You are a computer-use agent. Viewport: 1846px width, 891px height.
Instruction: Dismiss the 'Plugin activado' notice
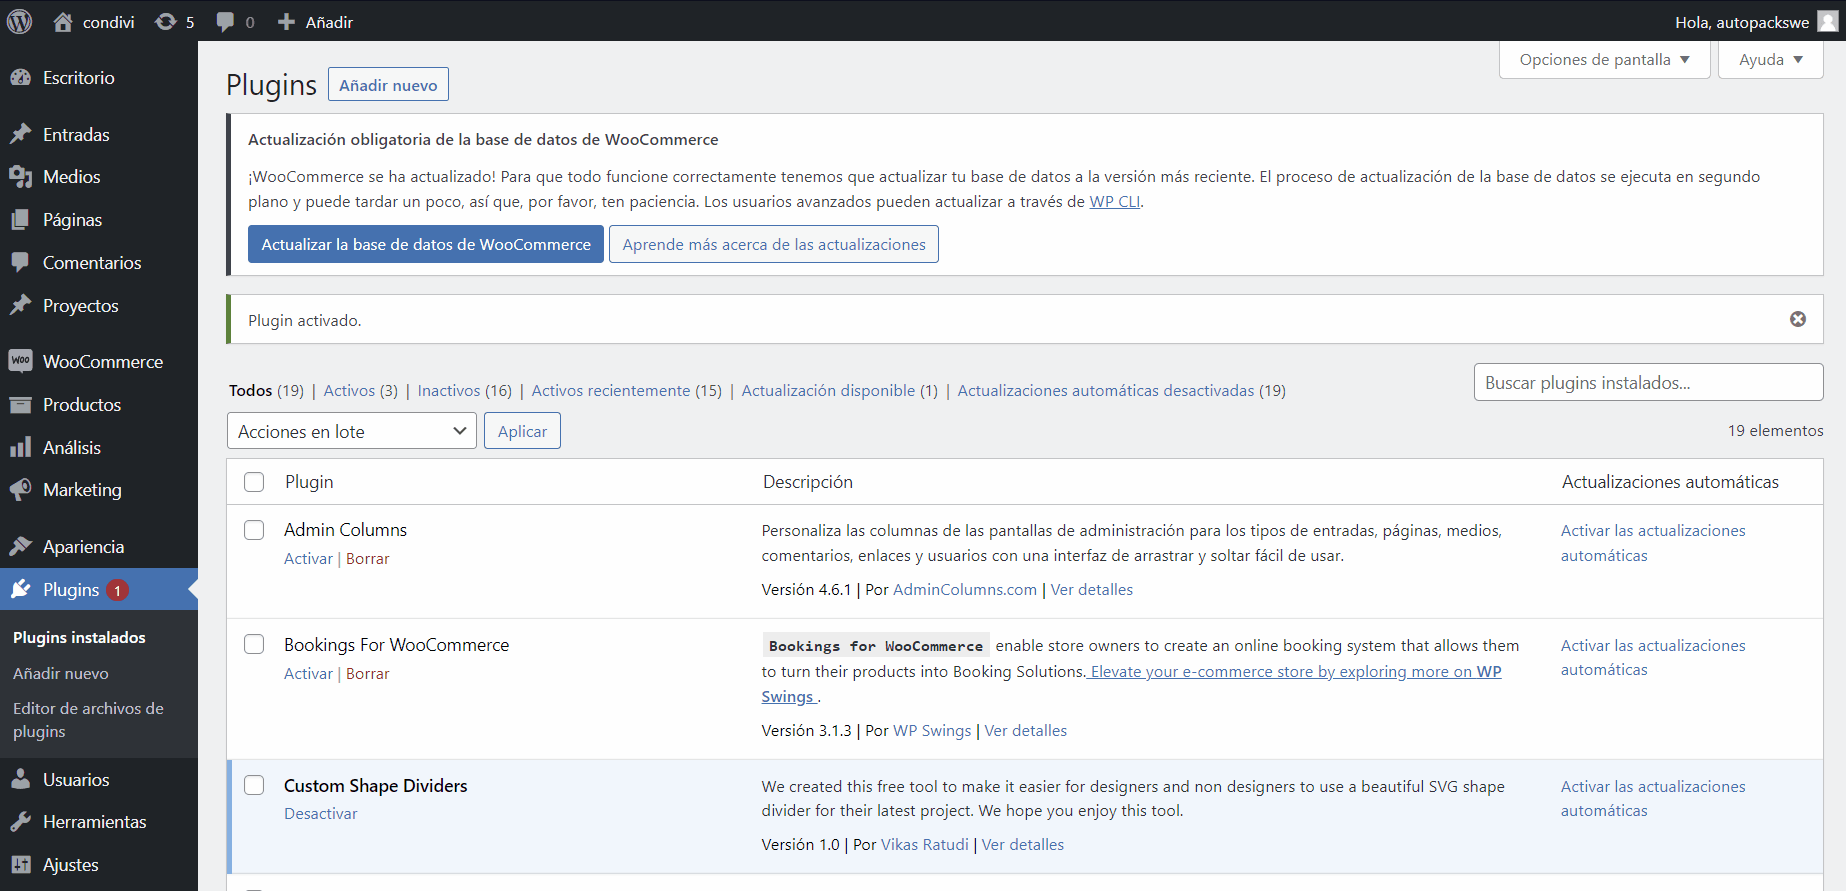1797,319
